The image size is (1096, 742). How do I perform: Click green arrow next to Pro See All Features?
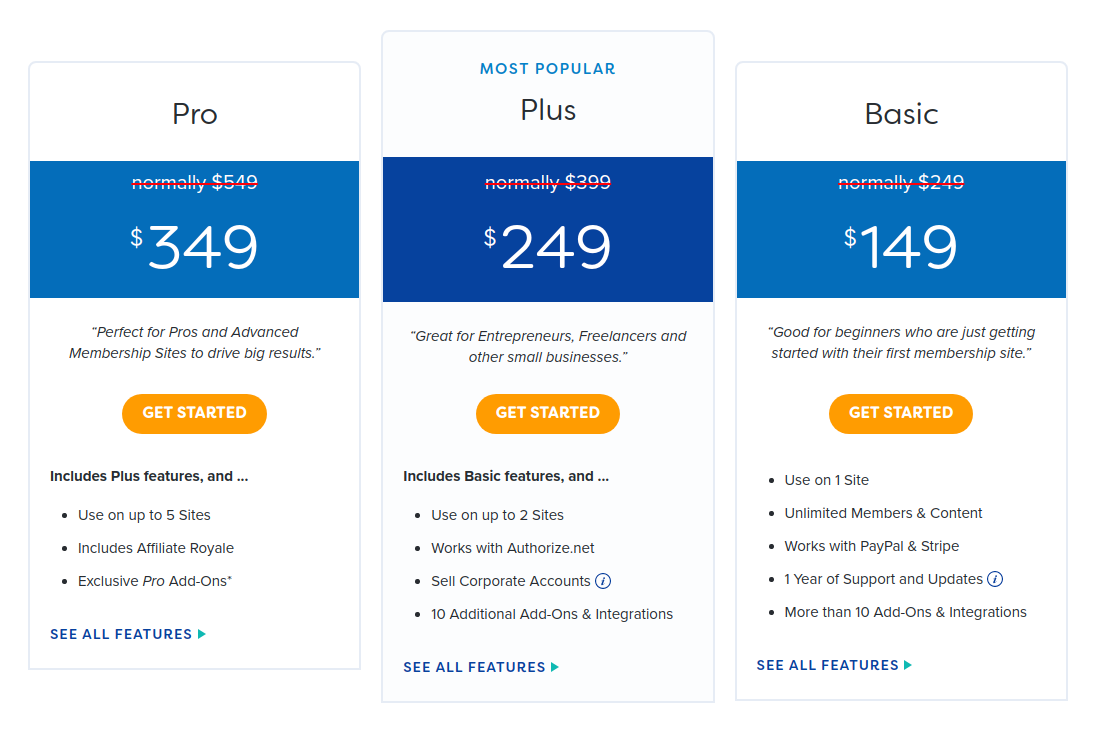(x=202, y=634)
